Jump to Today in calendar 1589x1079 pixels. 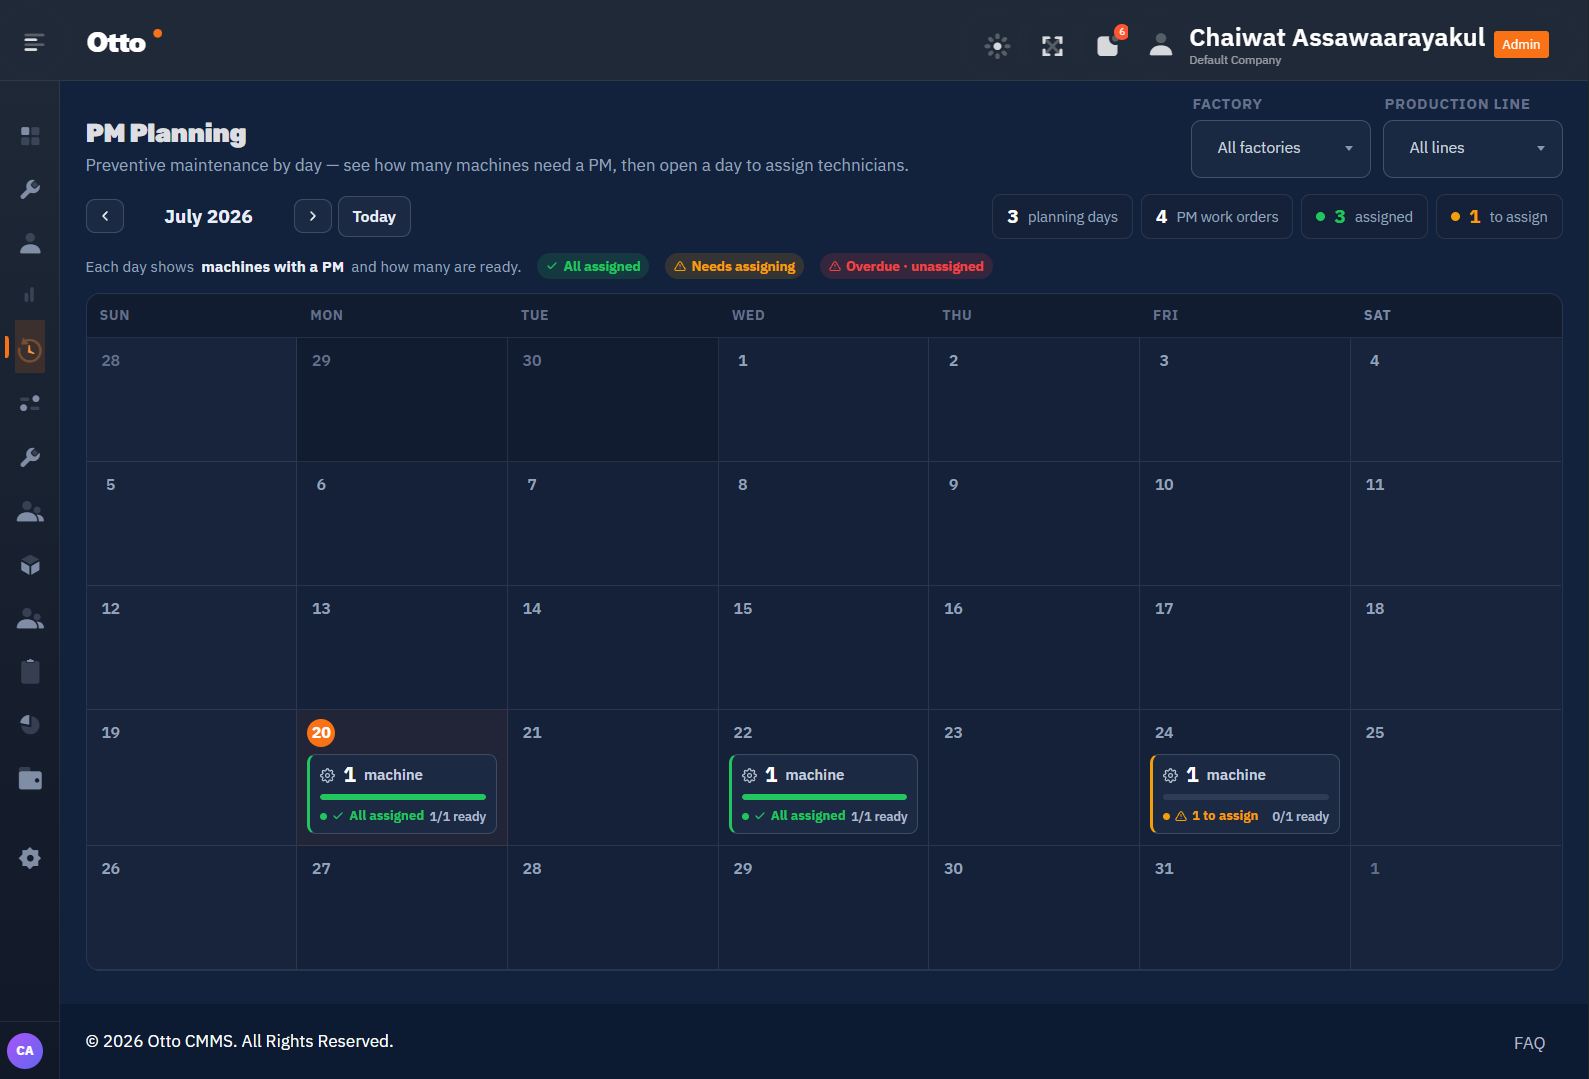tap(374, 216)
